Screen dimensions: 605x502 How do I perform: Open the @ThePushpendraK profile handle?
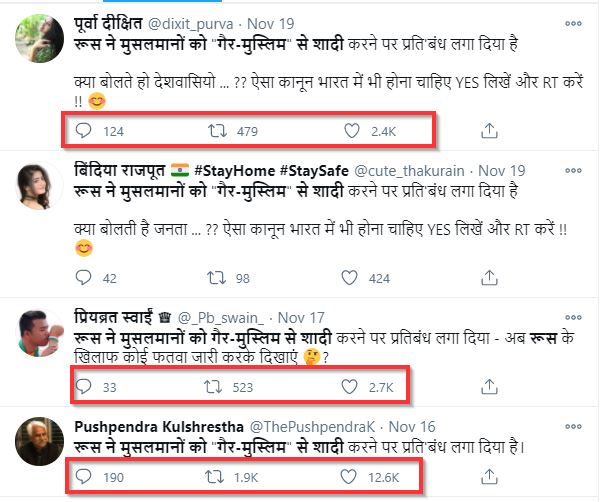(312, 427)
